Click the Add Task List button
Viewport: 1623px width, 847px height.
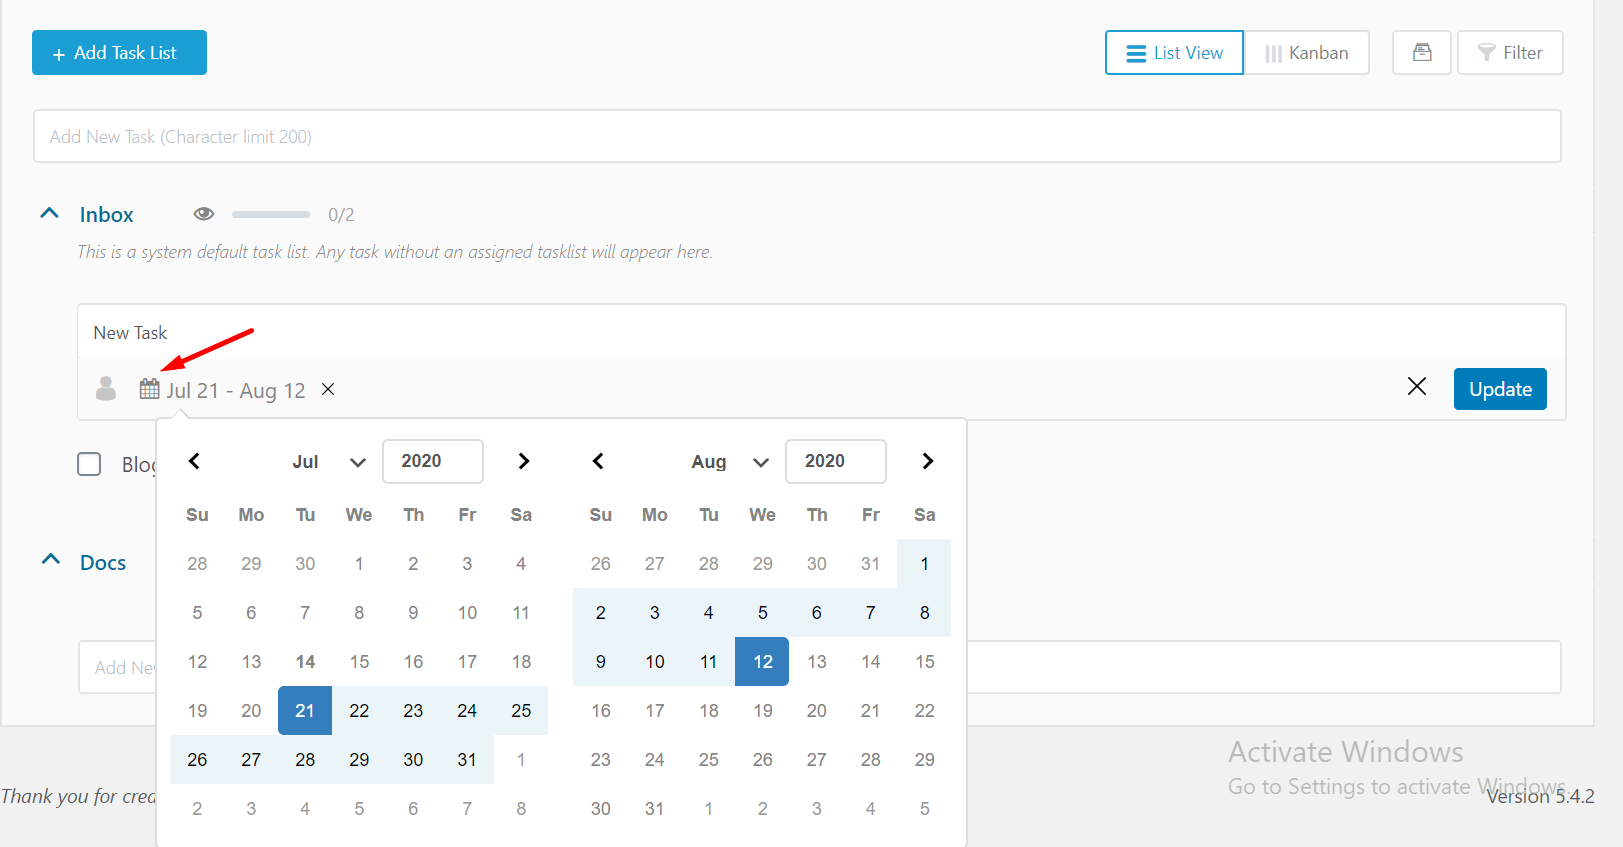[119, 53]
